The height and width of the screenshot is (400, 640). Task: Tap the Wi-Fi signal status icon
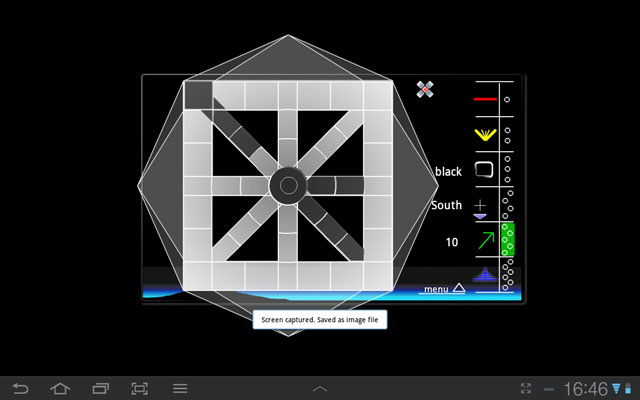point(616,388)
